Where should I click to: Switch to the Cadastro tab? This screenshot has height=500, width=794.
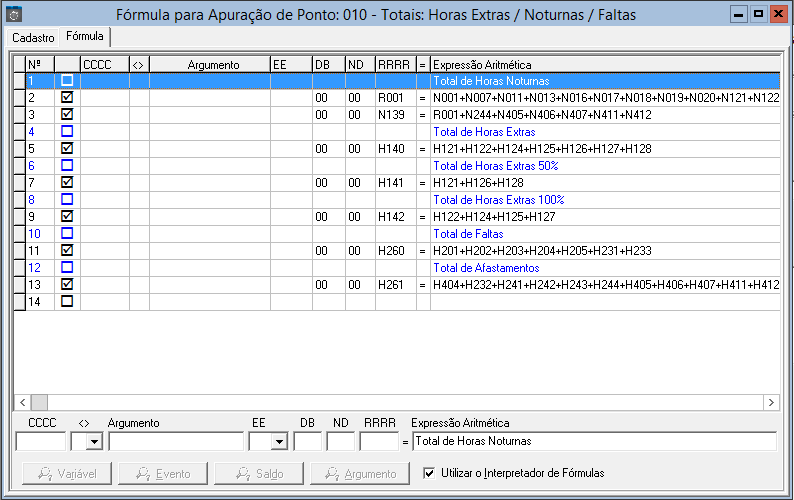(x=32, y=37)
